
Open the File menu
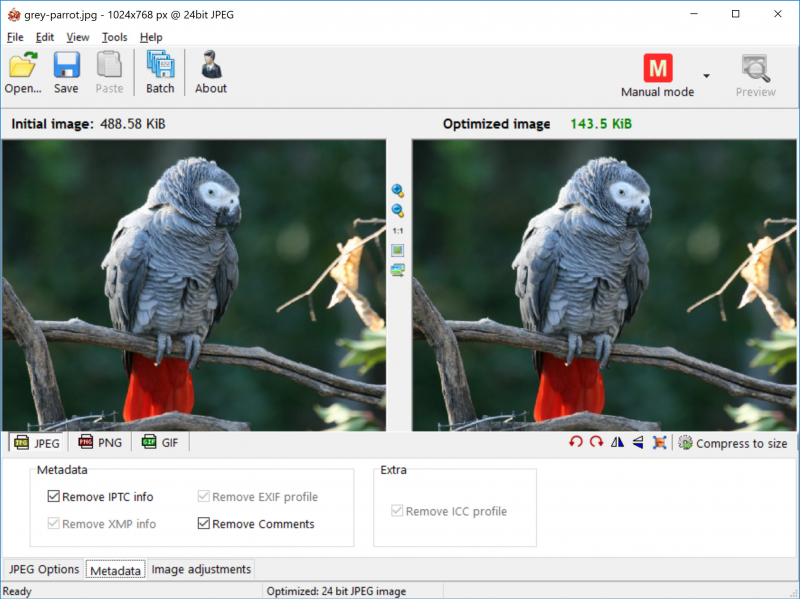[x=15, y=37]
